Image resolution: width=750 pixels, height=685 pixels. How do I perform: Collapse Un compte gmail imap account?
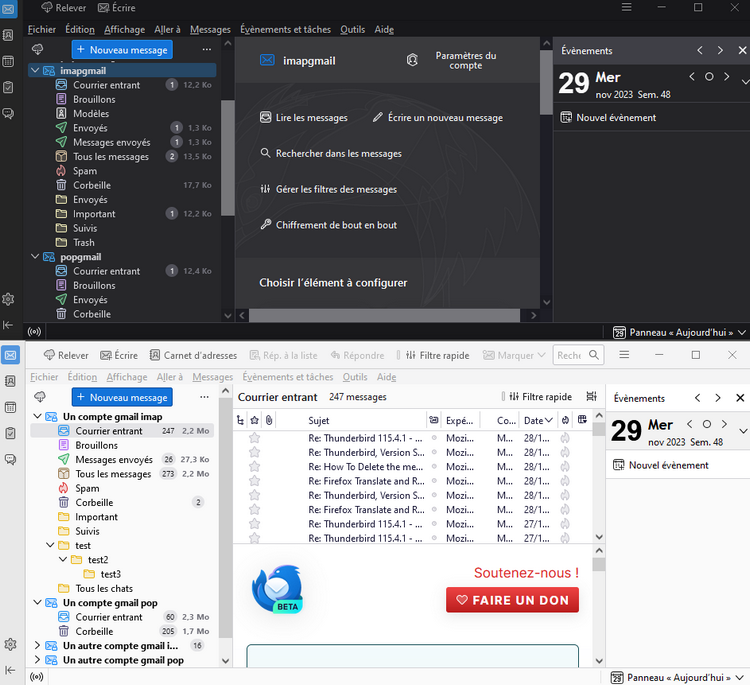pos(37,416)
